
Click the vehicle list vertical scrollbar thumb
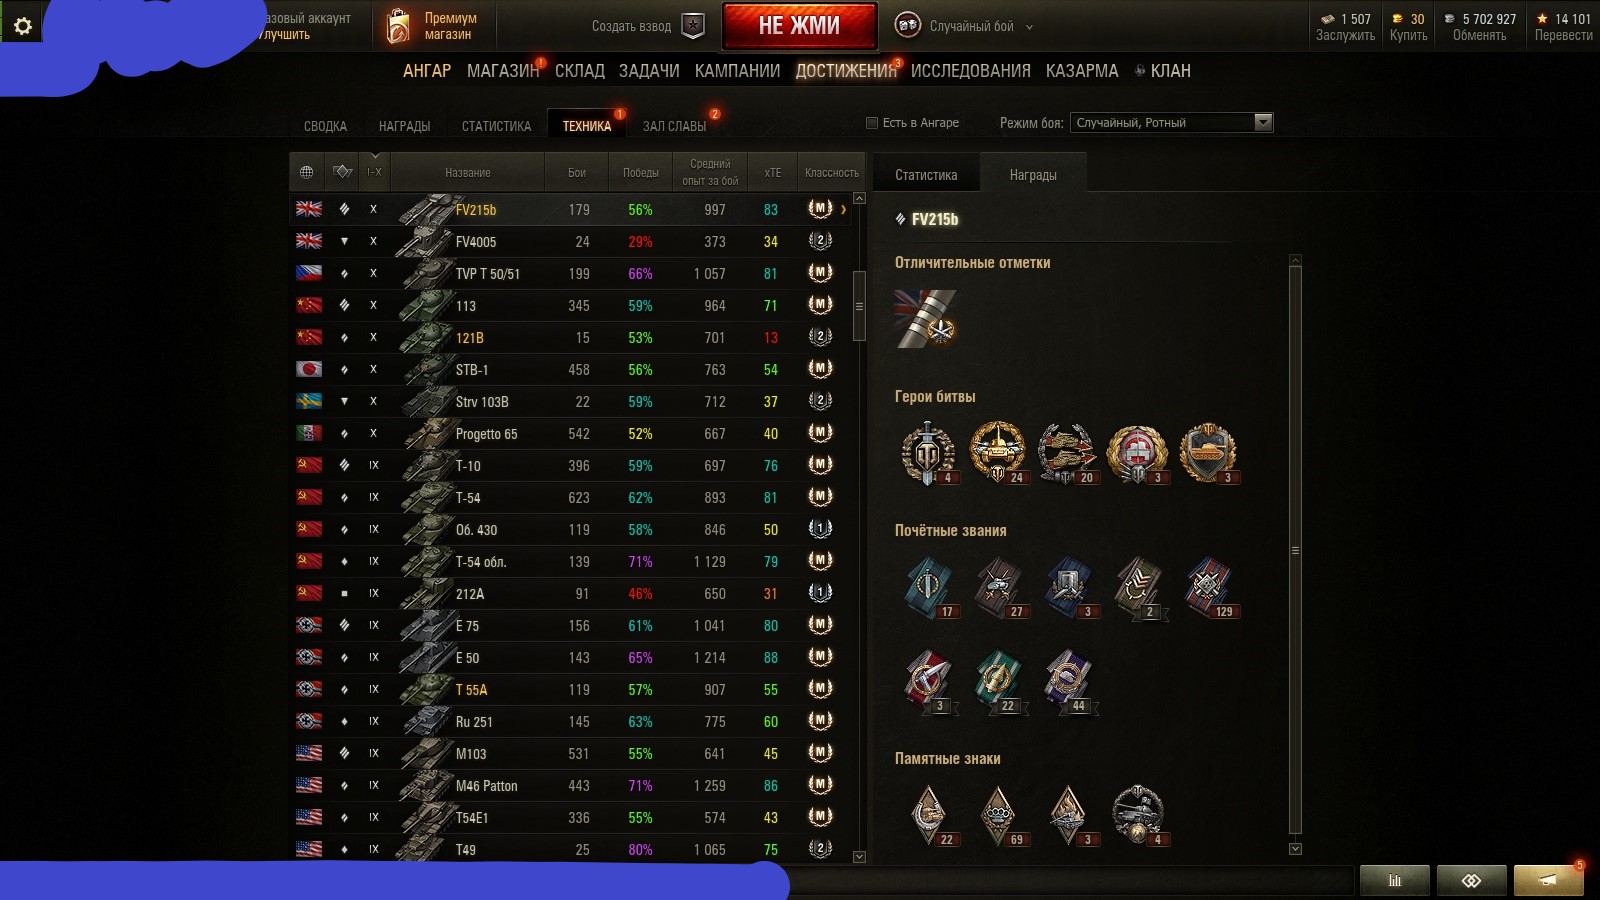(859, 306)
